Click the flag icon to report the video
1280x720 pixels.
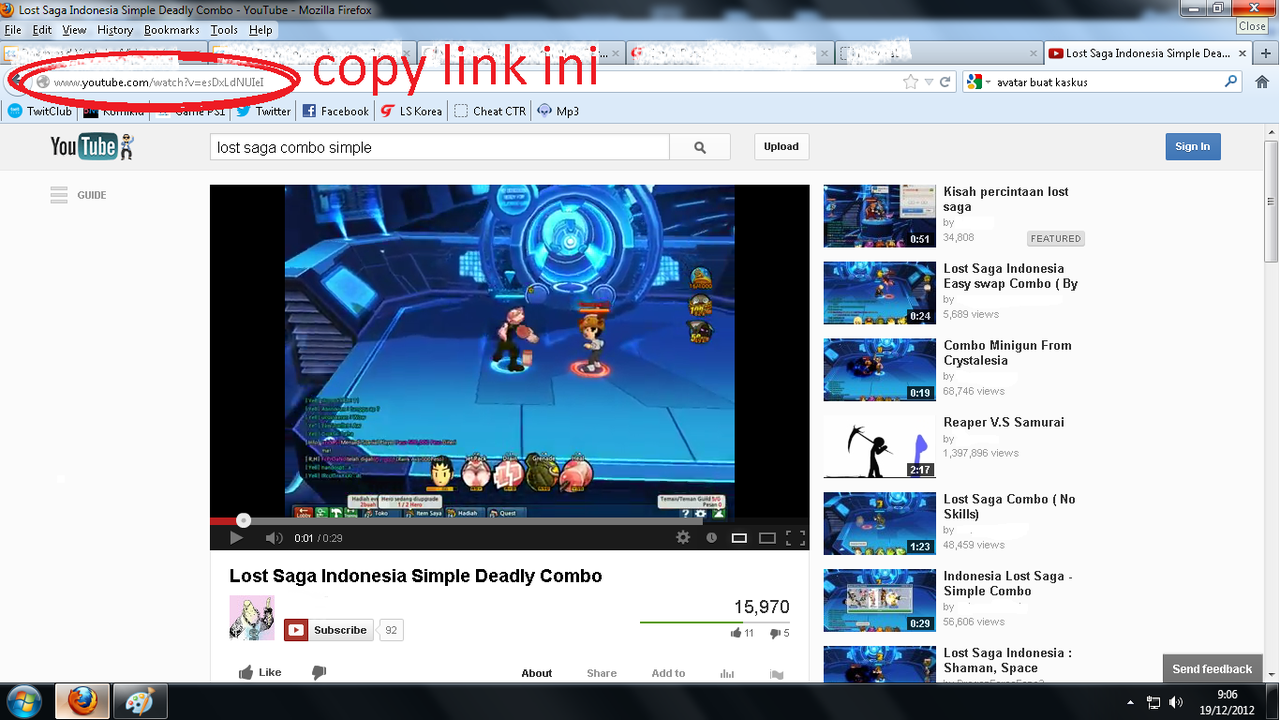777,675
